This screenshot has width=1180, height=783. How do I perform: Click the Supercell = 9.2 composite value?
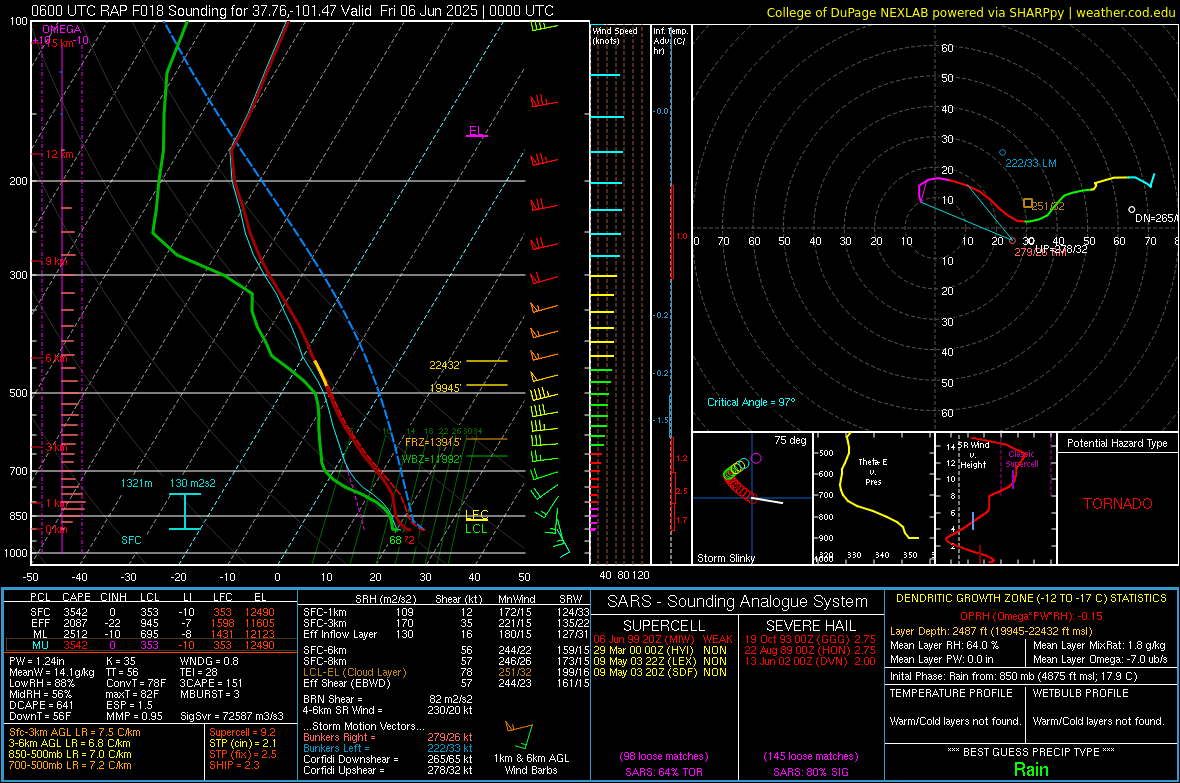(x=242, y=732)
